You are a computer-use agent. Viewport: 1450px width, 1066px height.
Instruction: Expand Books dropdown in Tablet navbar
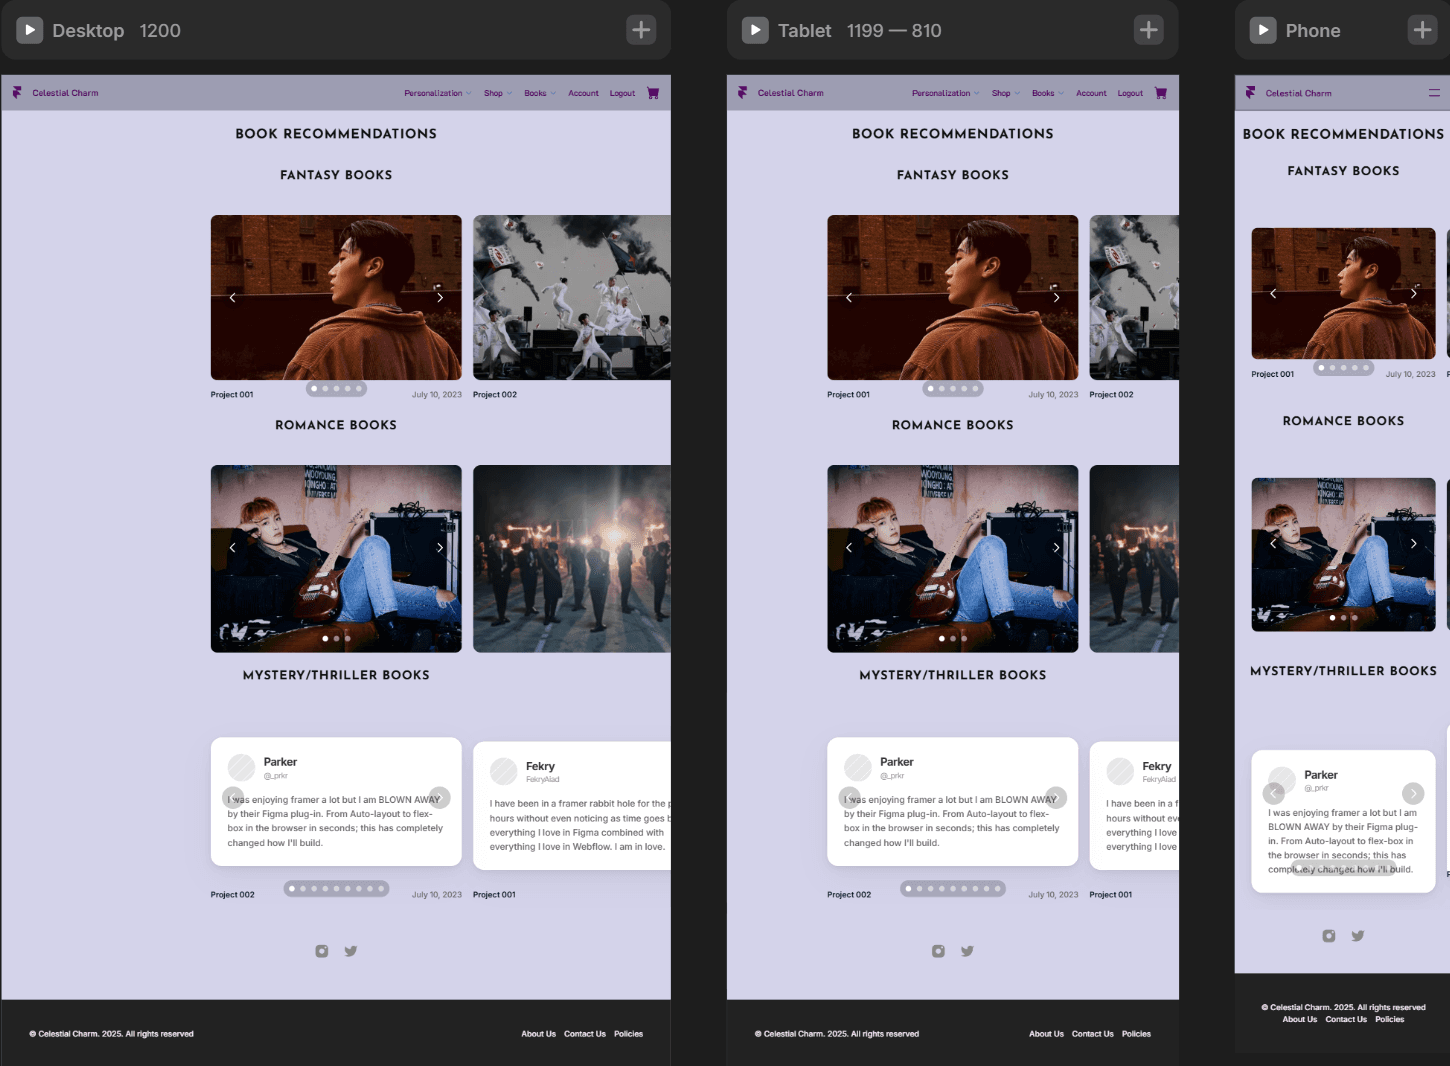pos(1047,93)
